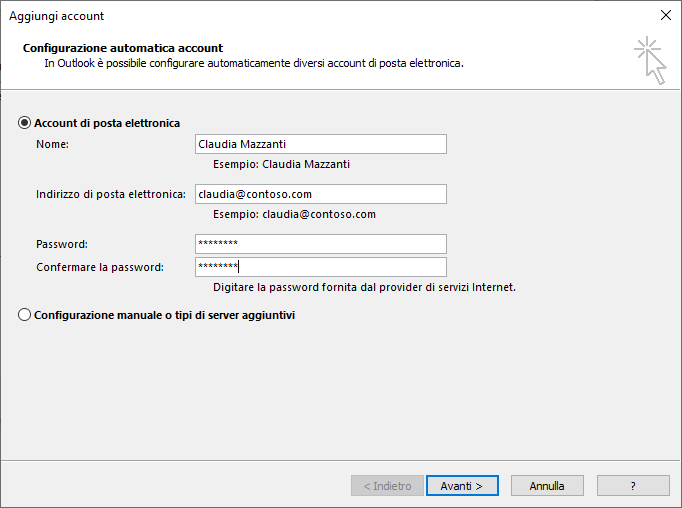
Task: Close the Aggiungi account dialog
Action: (x=665, y=15)
